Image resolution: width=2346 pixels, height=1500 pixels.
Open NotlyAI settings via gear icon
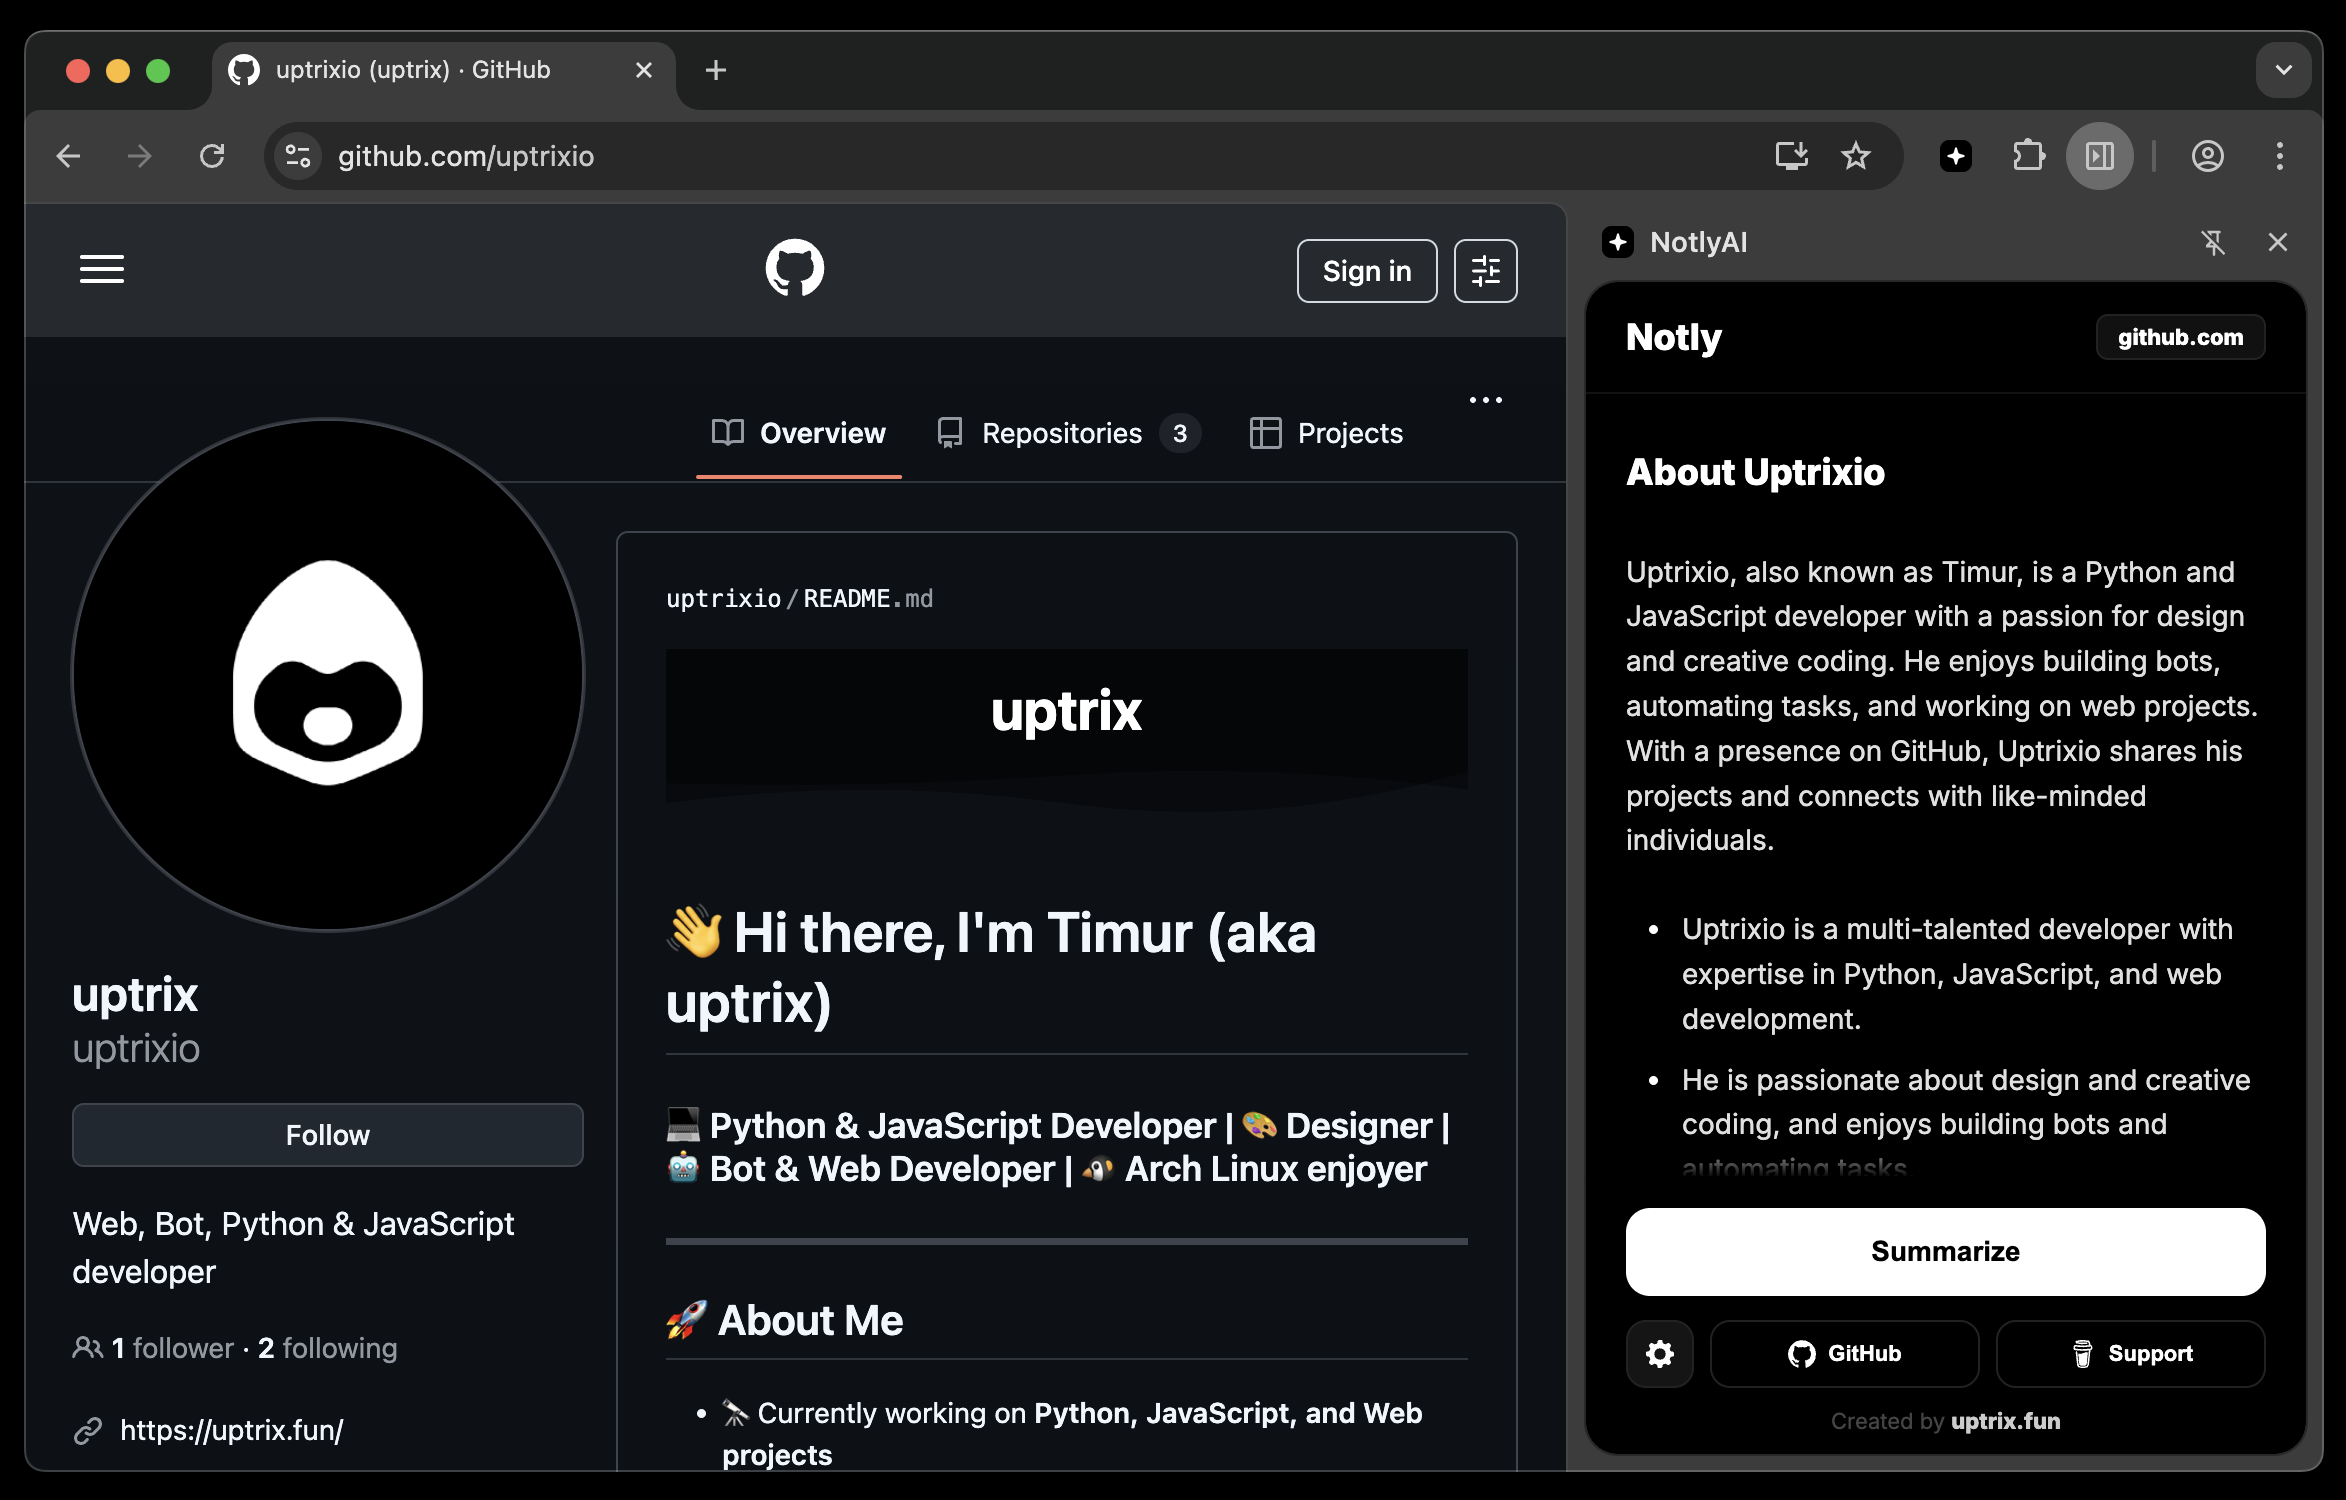[1660, 1353]
